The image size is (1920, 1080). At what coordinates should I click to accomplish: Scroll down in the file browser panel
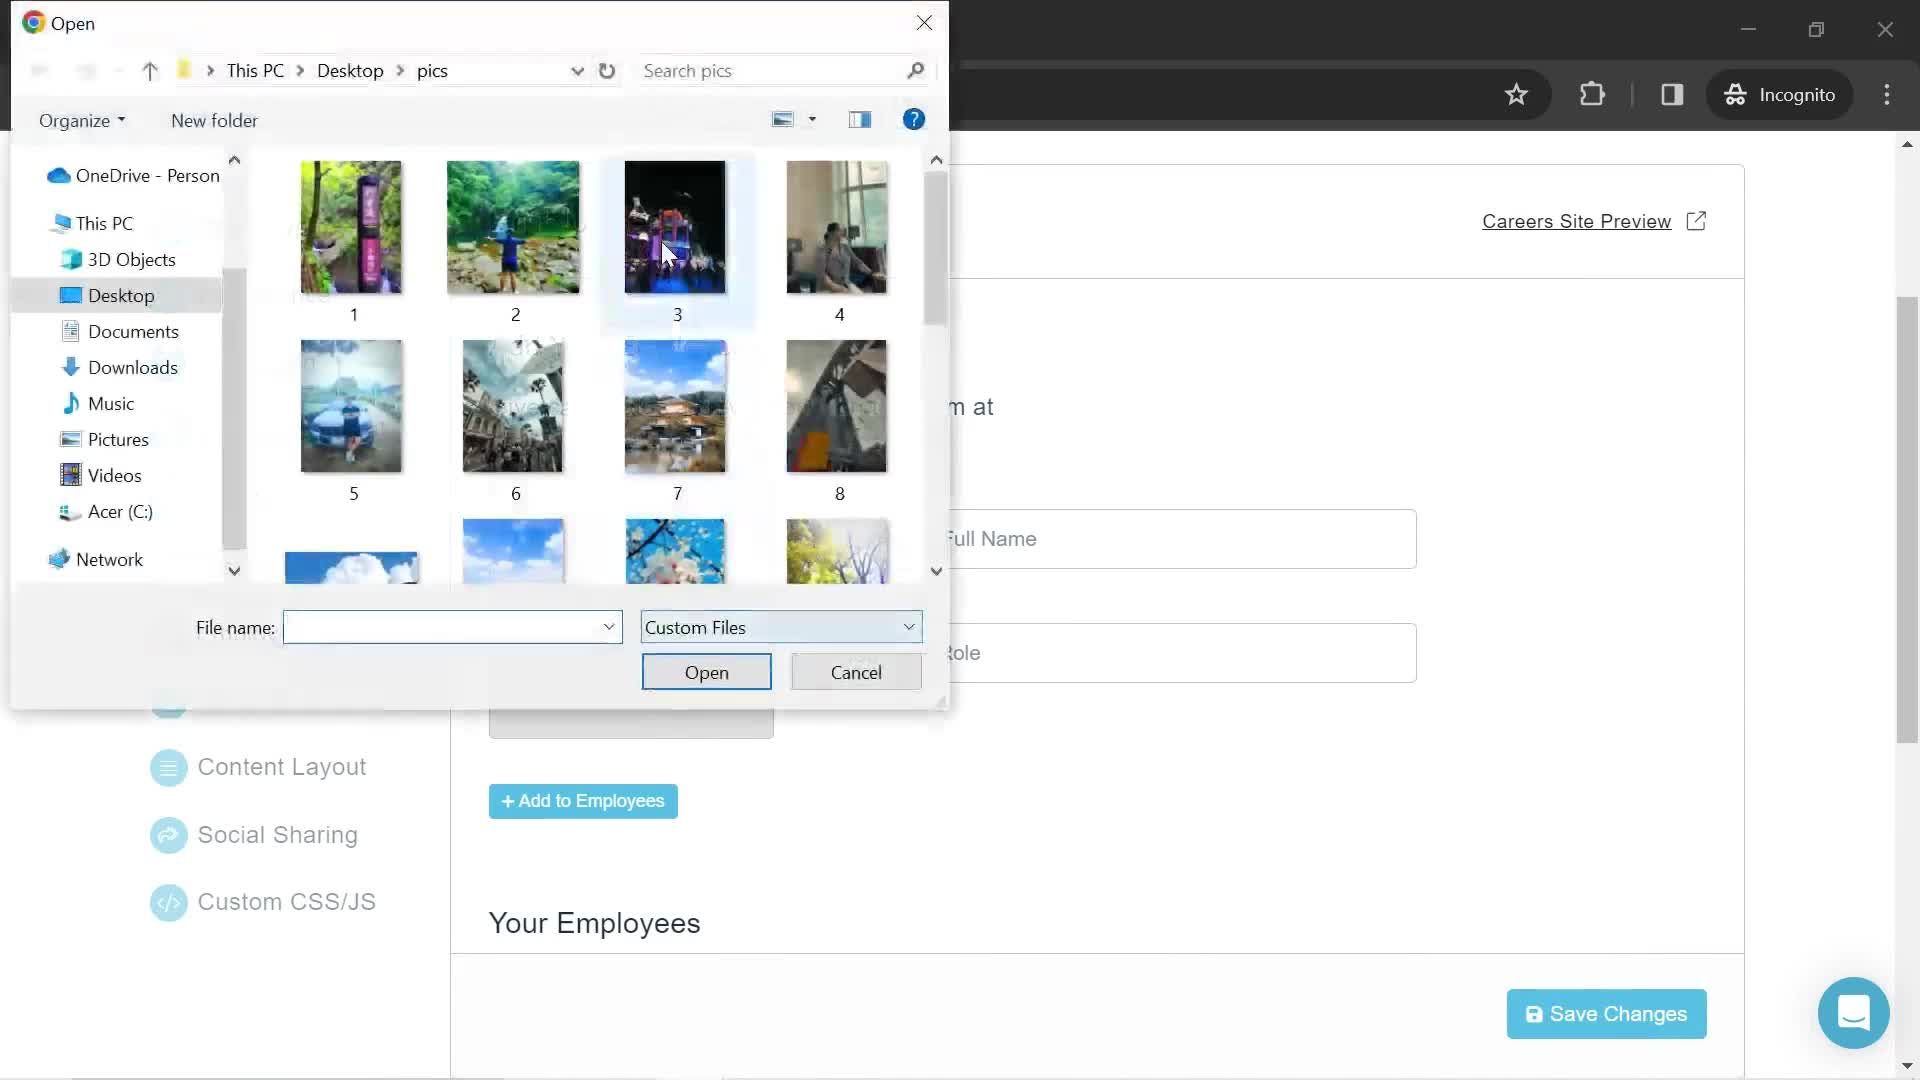pyautogui.click(x=935, y=570)
